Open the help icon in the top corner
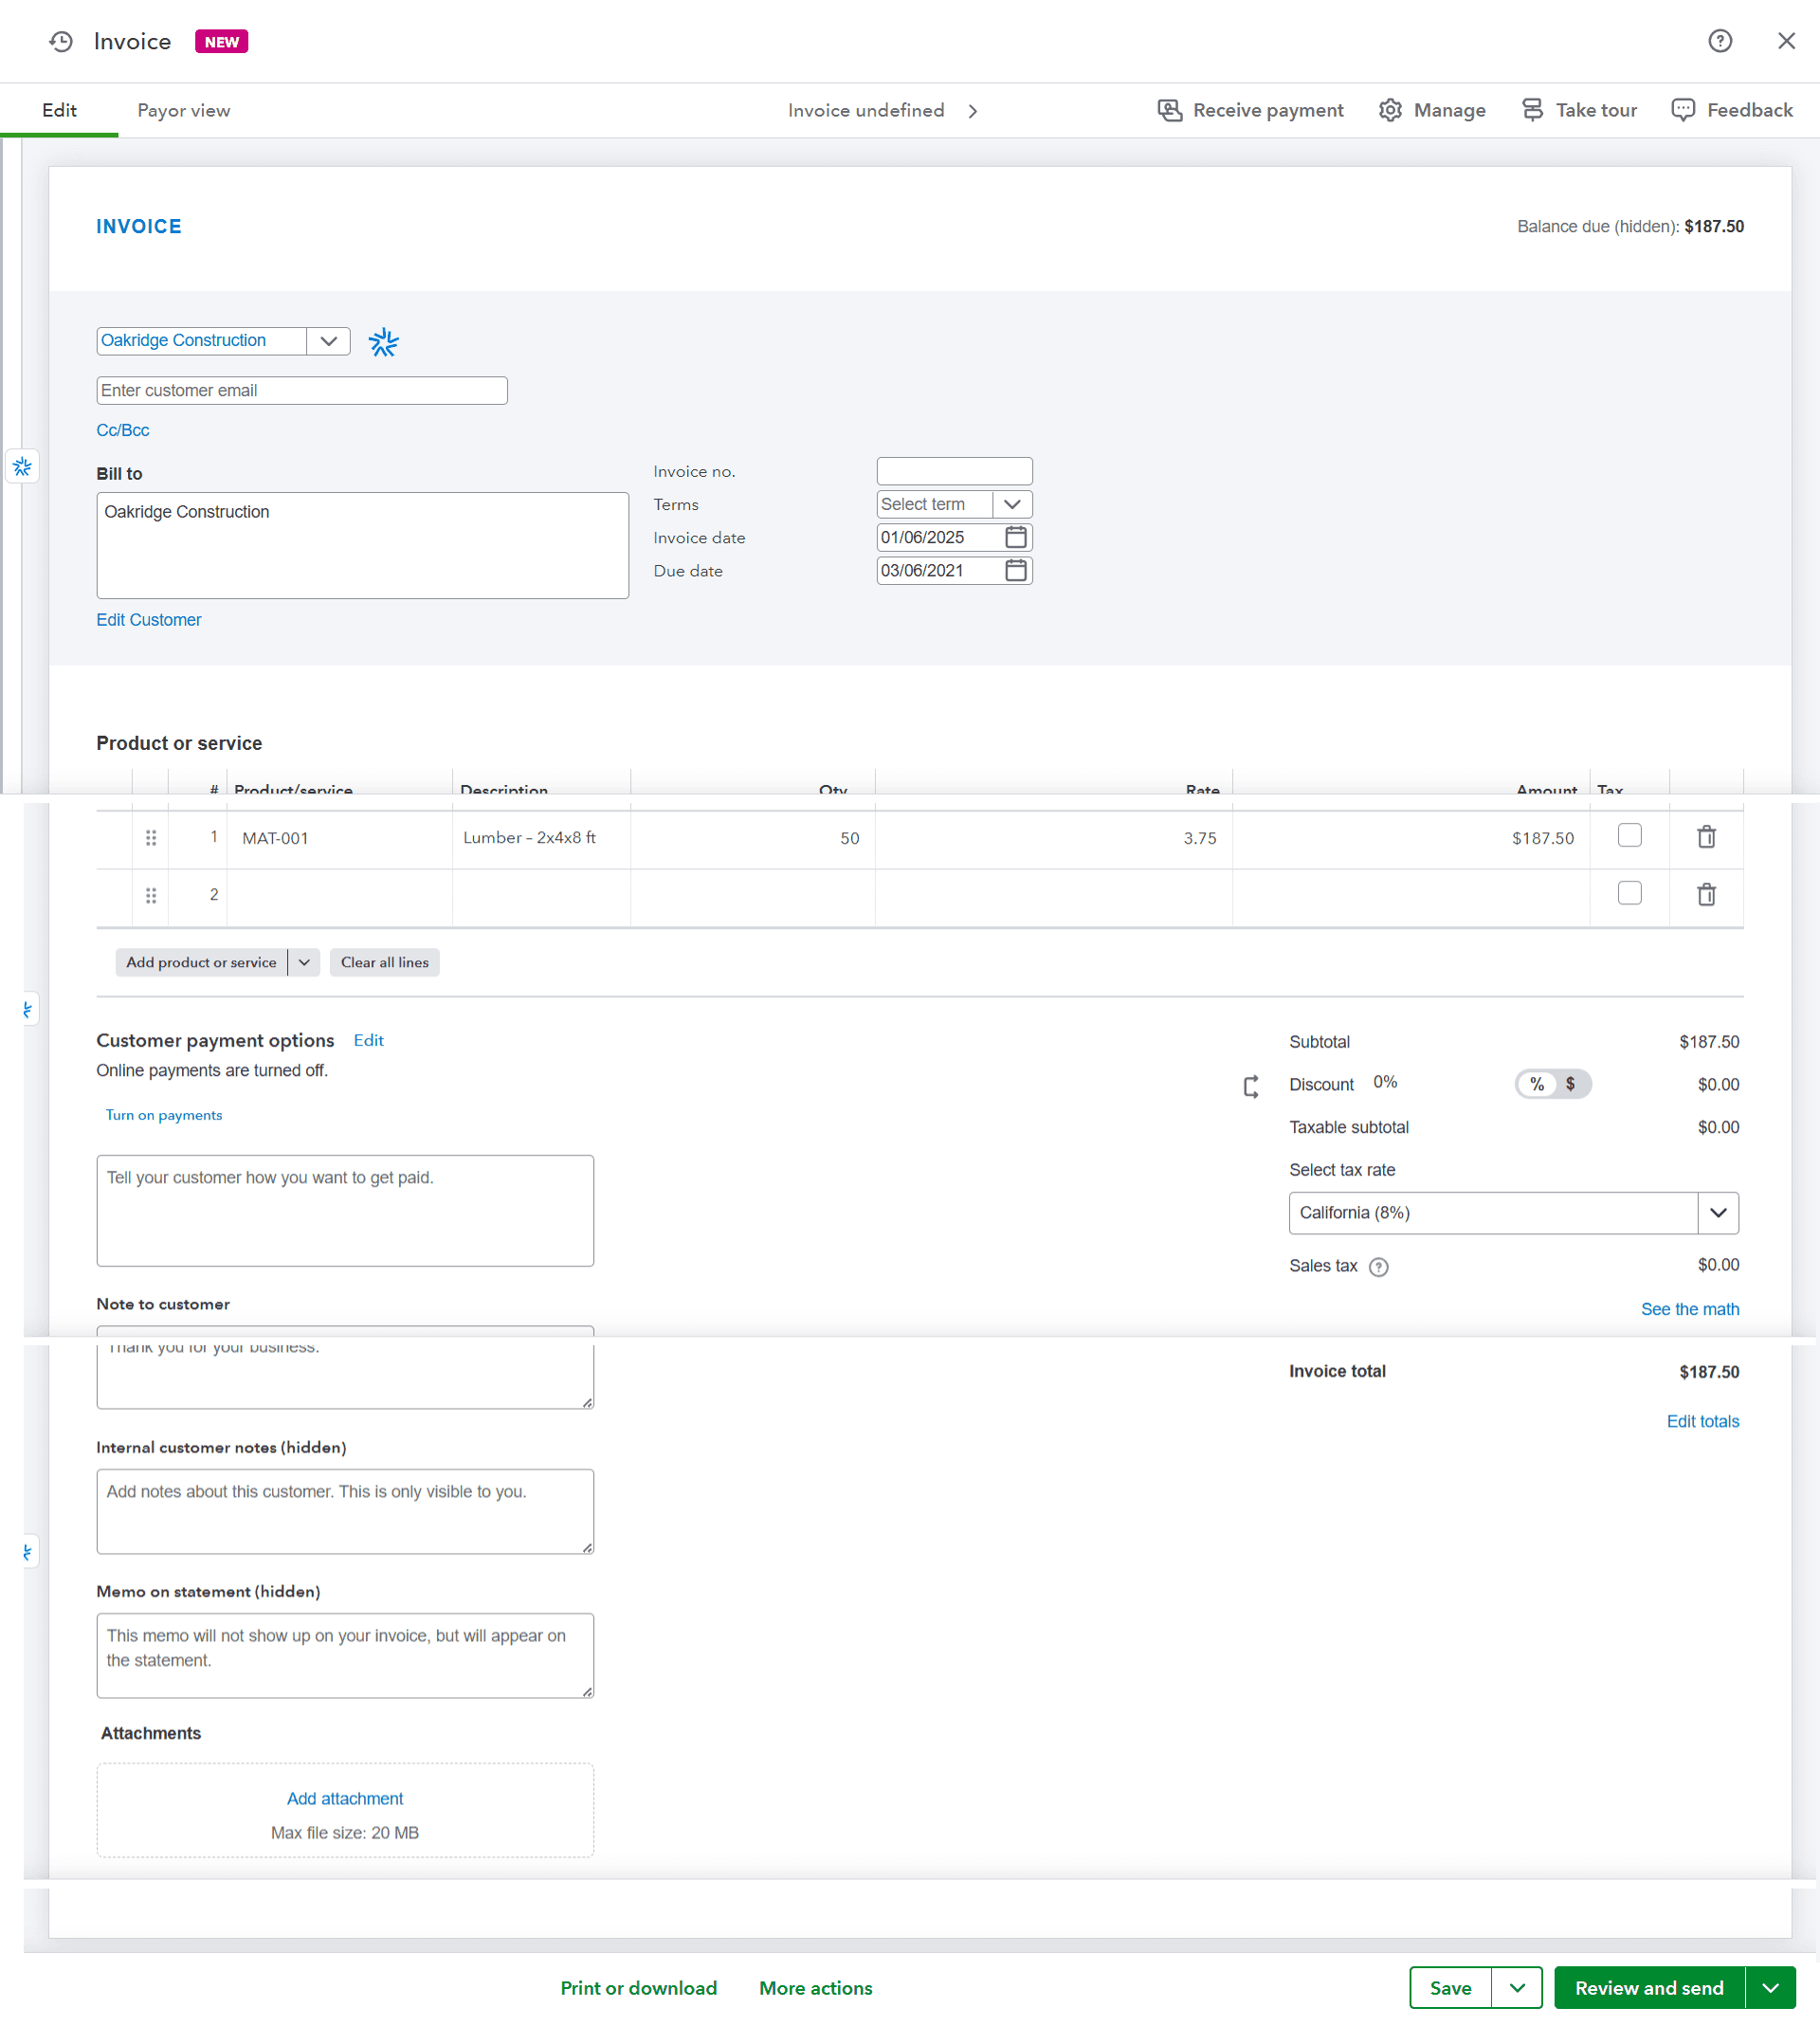This screenshot has height=2026, width=1820. click(1719, 41)
